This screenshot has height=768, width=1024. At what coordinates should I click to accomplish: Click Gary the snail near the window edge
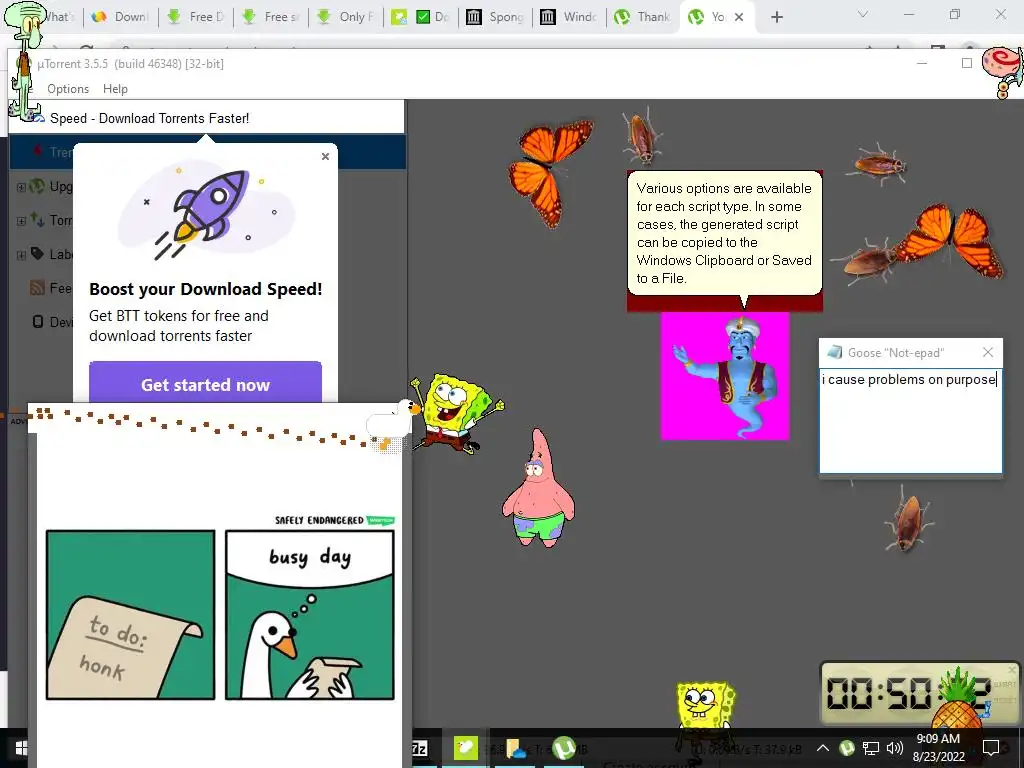[1003, 71]
